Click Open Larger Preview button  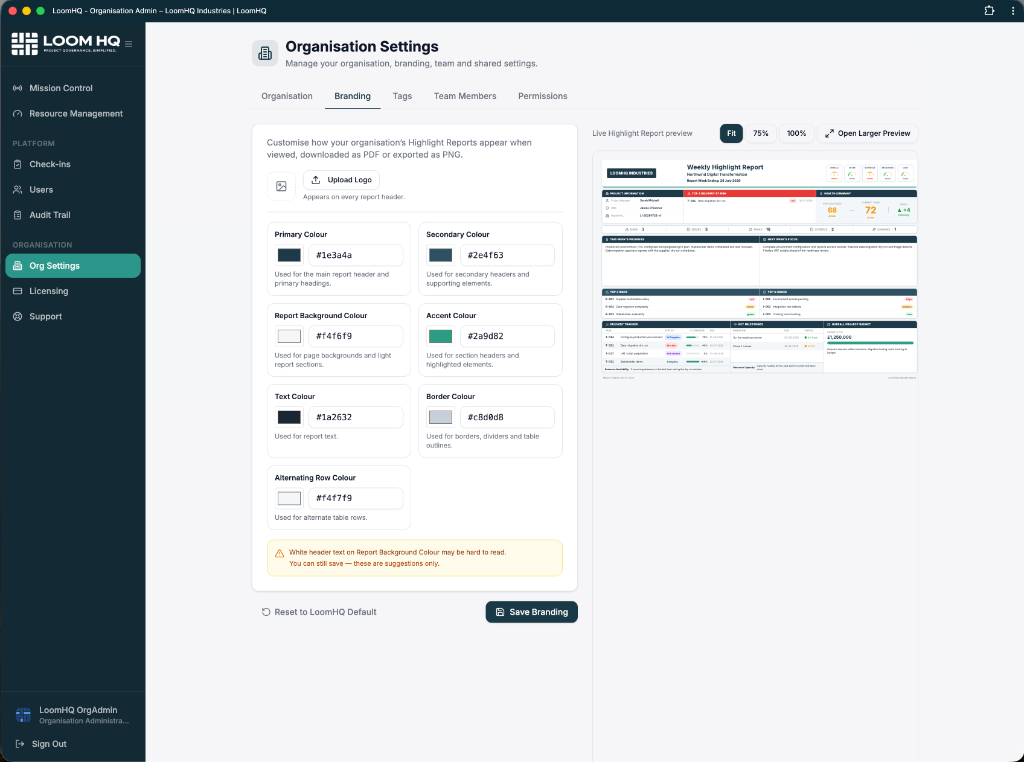tap(867, 133)
